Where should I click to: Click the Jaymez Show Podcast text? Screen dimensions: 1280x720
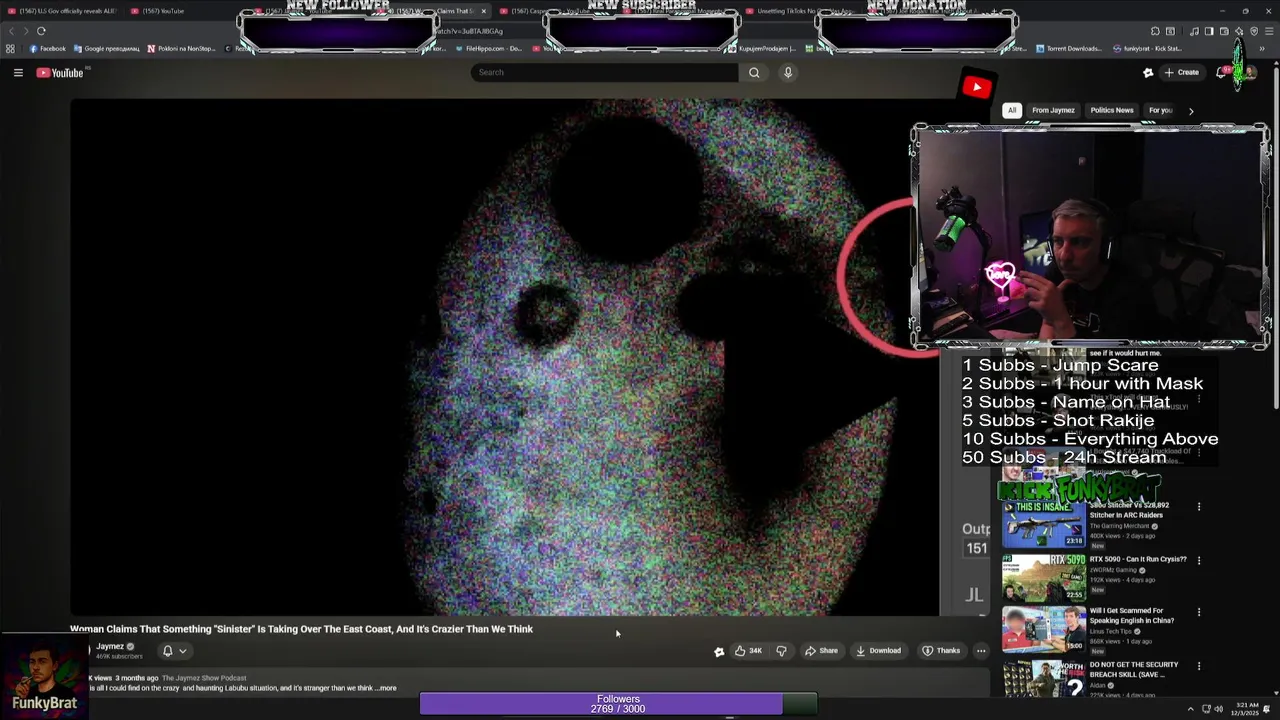coord(203,678)
